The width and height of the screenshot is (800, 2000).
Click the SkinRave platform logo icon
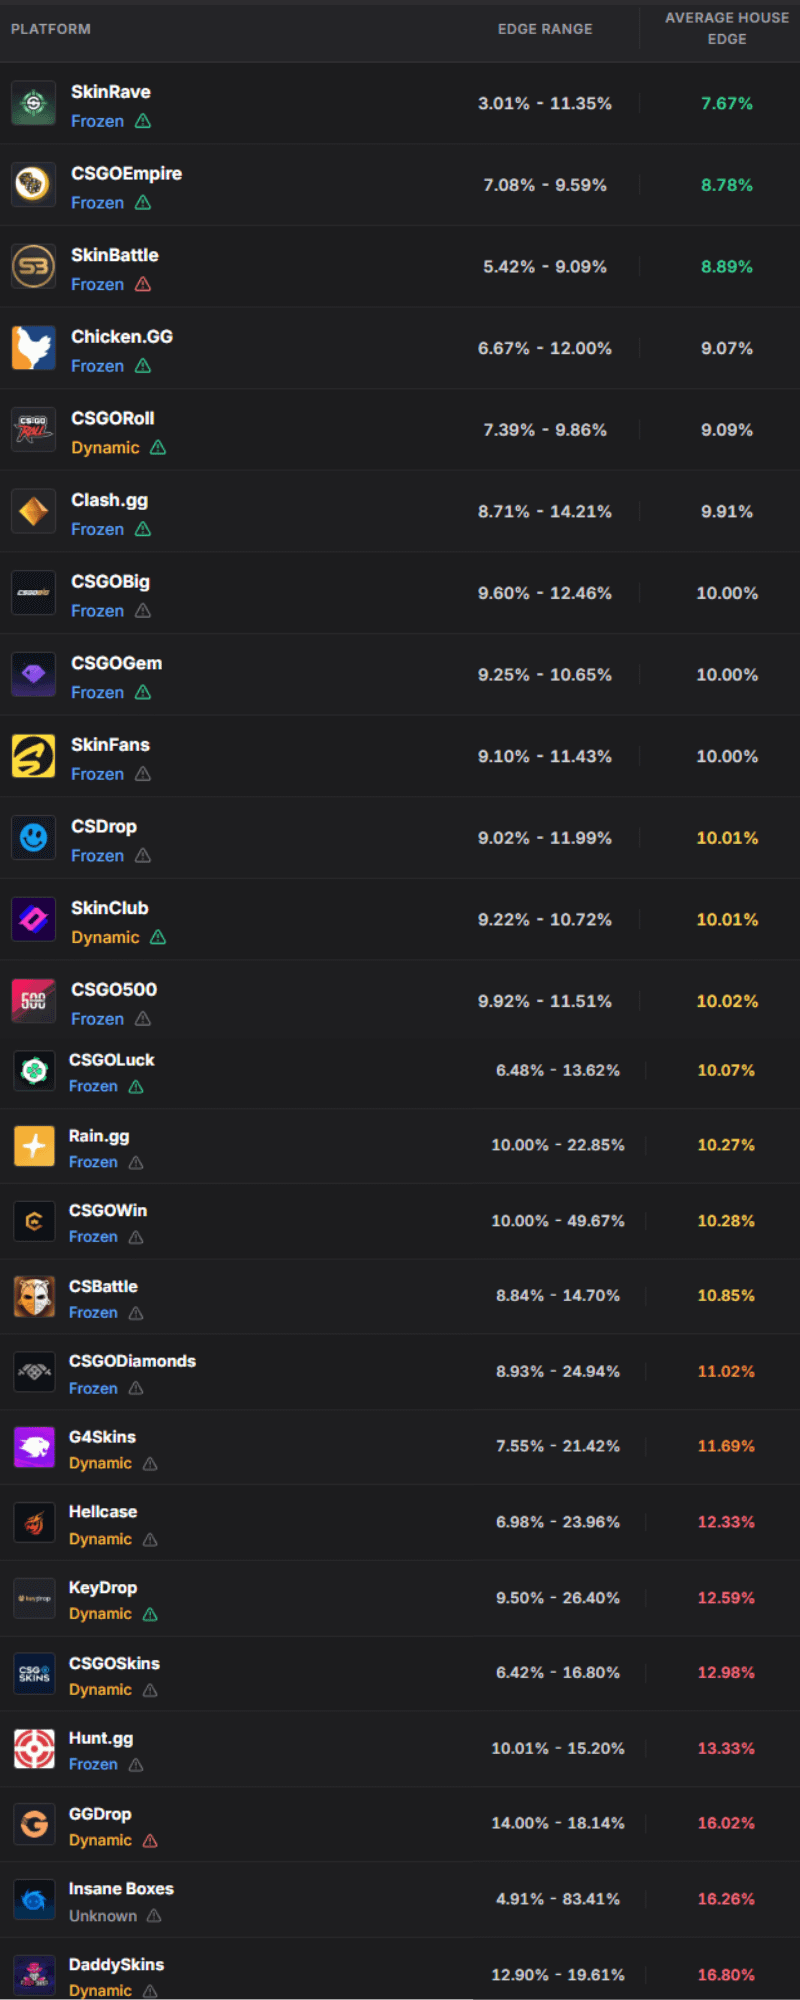click(33, 103)
